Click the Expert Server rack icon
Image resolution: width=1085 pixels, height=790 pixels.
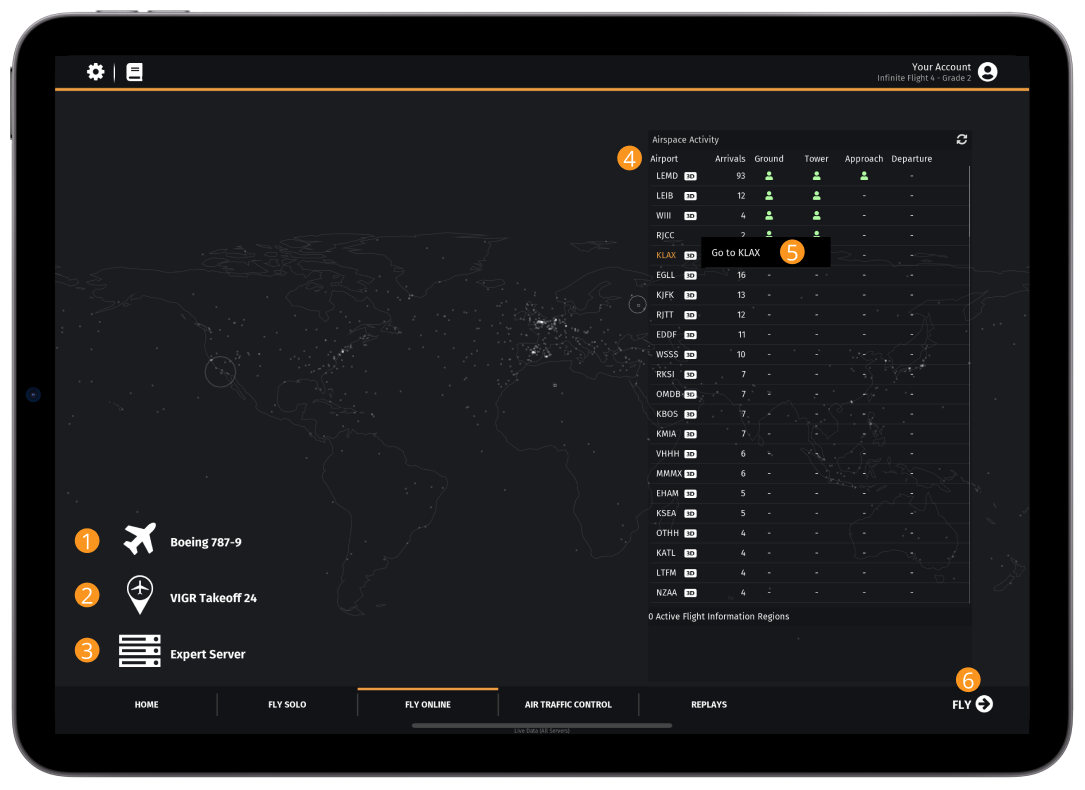coord(139,651)
